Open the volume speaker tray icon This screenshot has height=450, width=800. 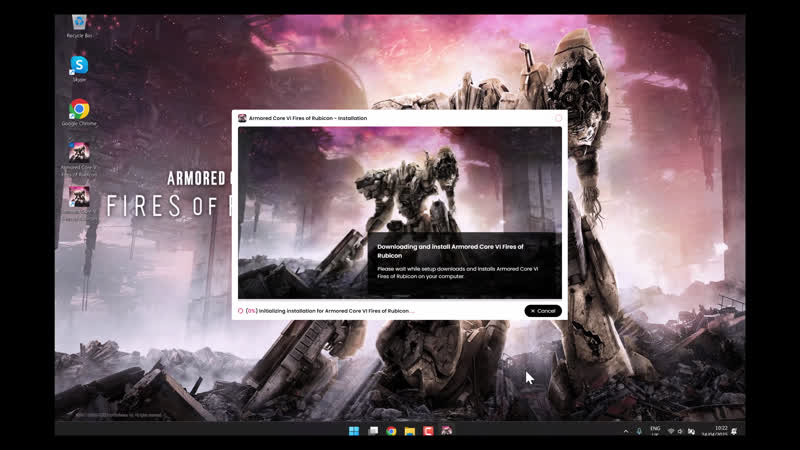pyautogui.click(x=680, y=431)
